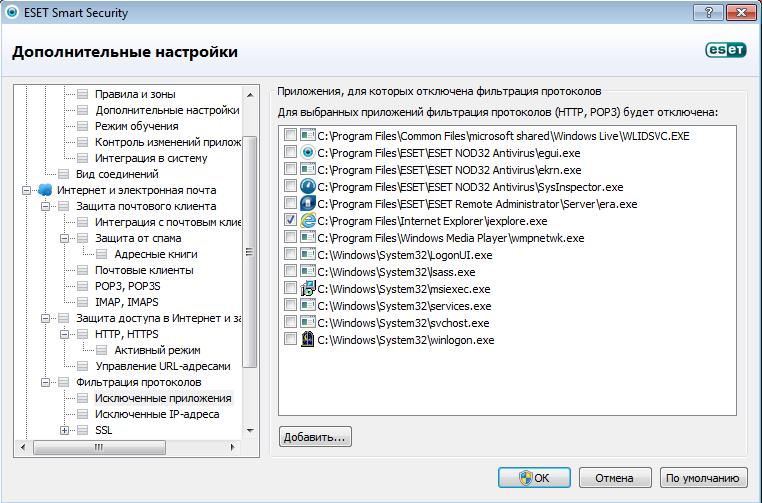This screenshot has width=762, height=503.
Task: Collapse Защита доступа в Интернет node
Action: (x=46, y=318)
